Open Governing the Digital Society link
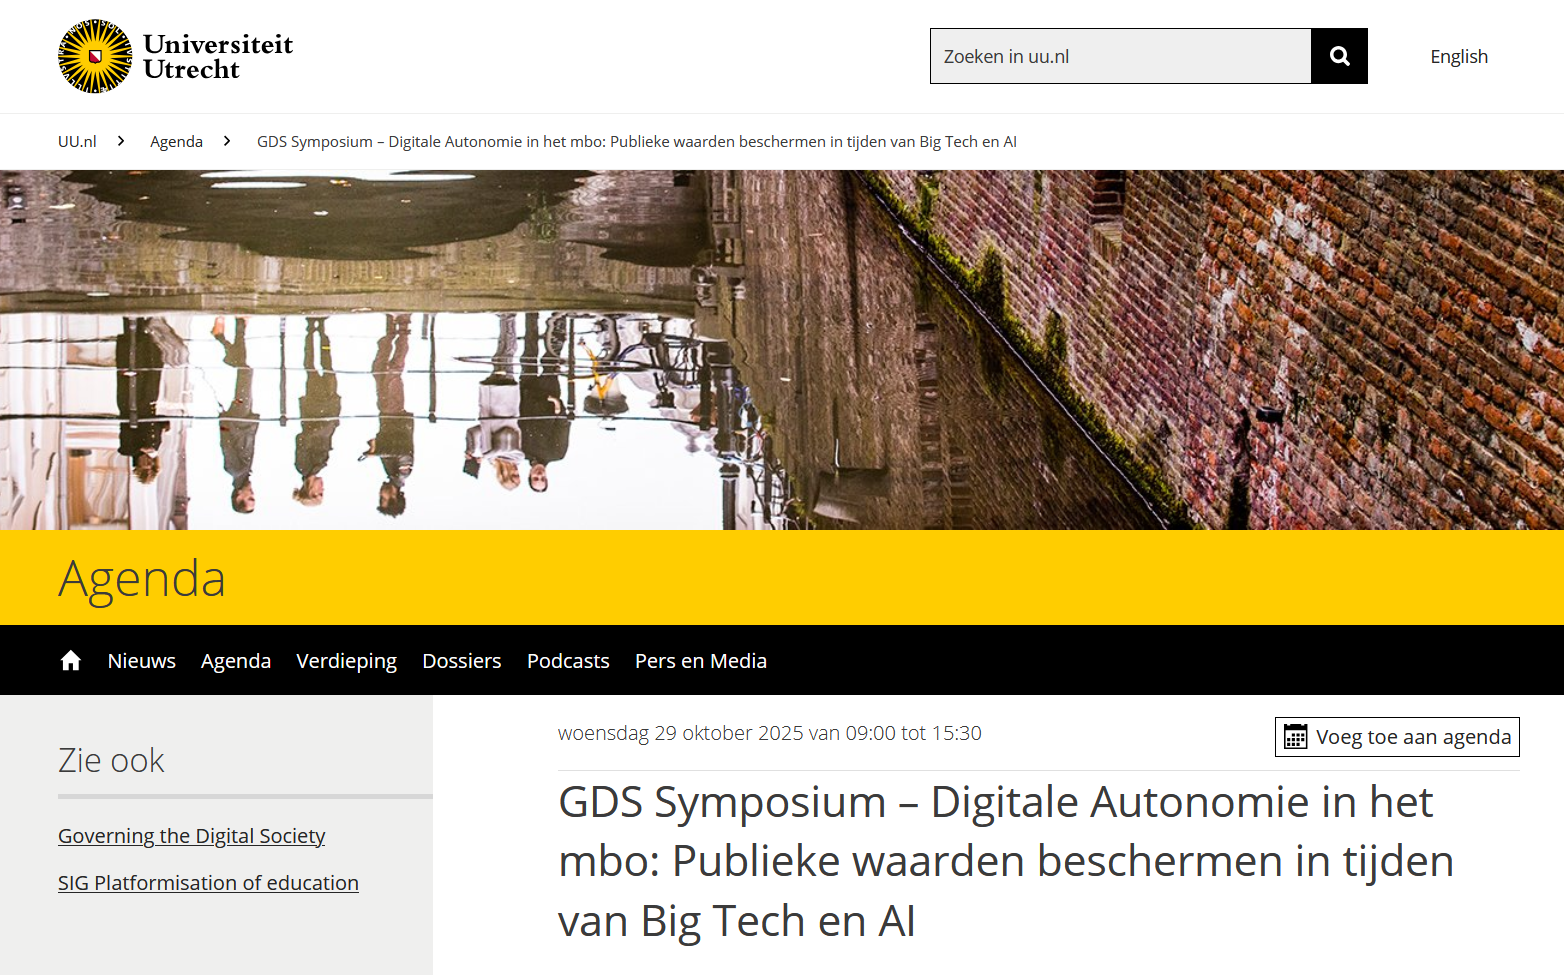Screen dimensions: 1564x975 coord(192,836)
